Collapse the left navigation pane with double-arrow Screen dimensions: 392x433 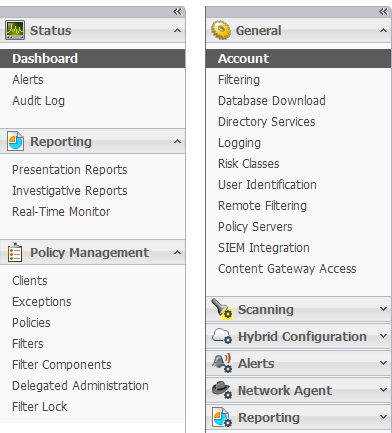point(177,12)
